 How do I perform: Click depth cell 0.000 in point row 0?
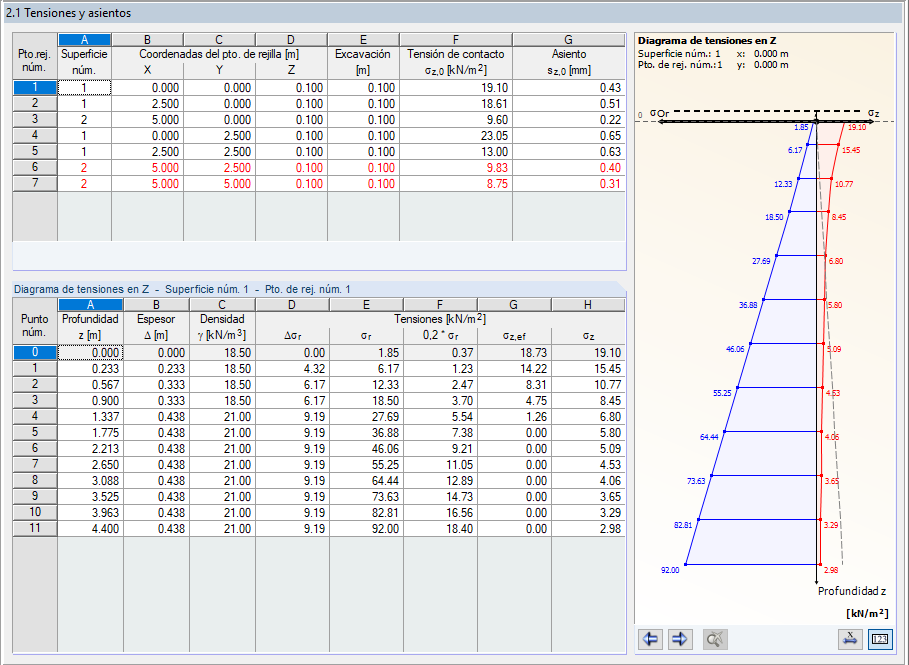[90, 353]
